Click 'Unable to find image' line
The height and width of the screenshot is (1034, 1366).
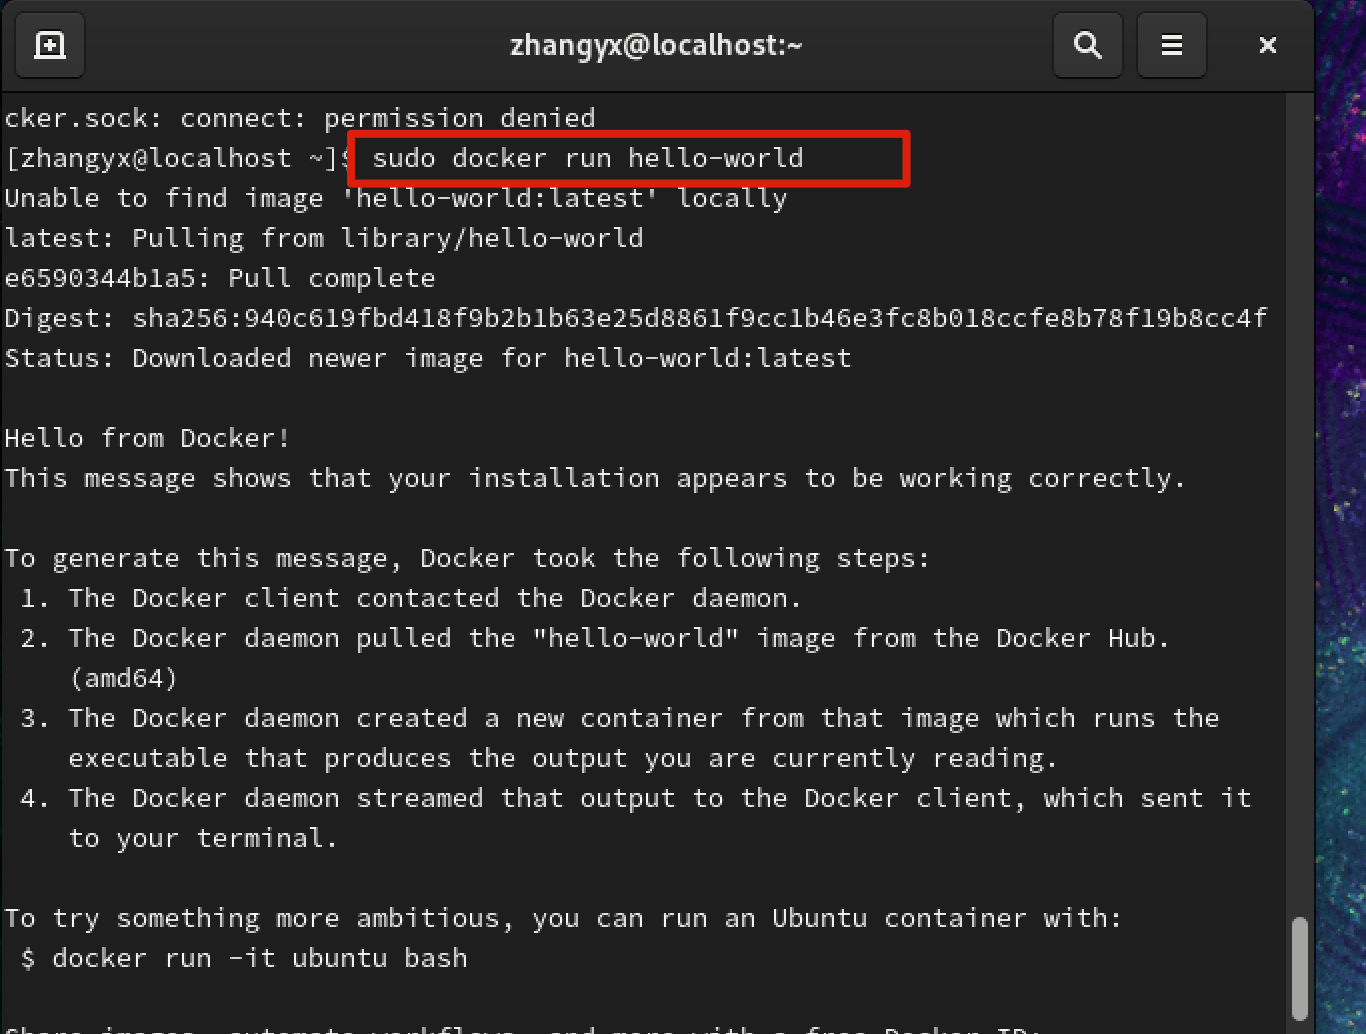(396, 198)
